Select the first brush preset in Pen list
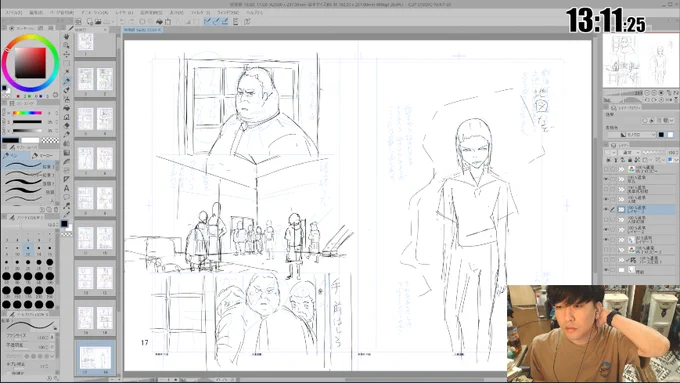 tap(29, 166)
